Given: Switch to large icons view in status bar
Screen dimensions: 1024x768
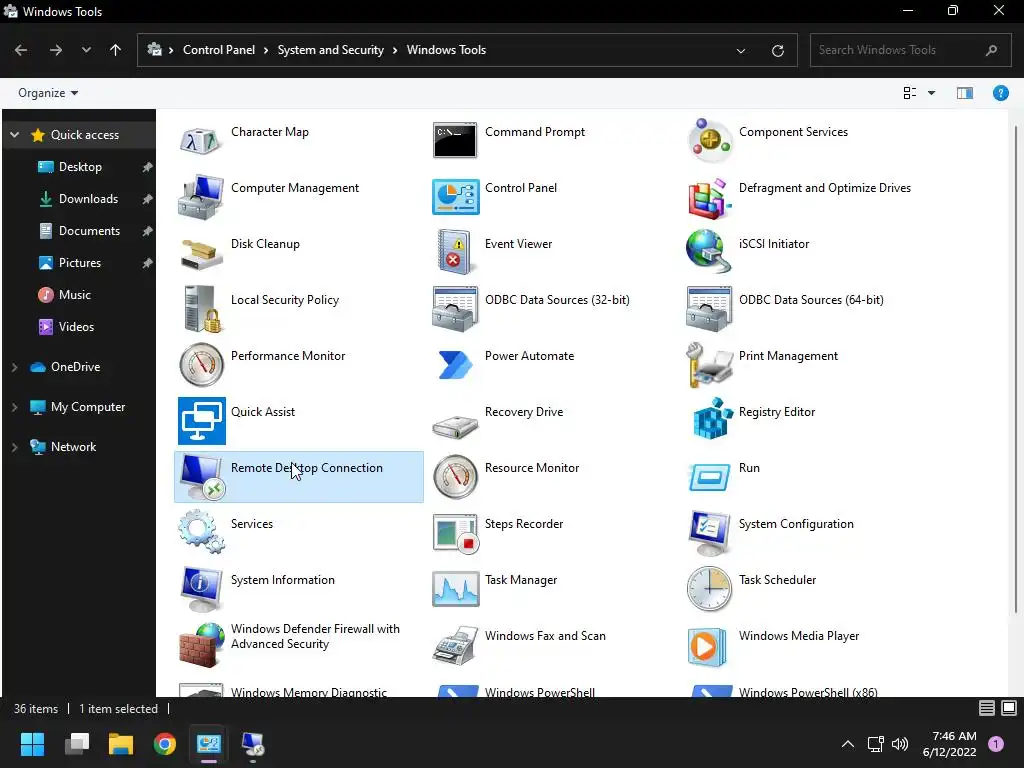Looking at the screenshot, I should point(1009,708).
